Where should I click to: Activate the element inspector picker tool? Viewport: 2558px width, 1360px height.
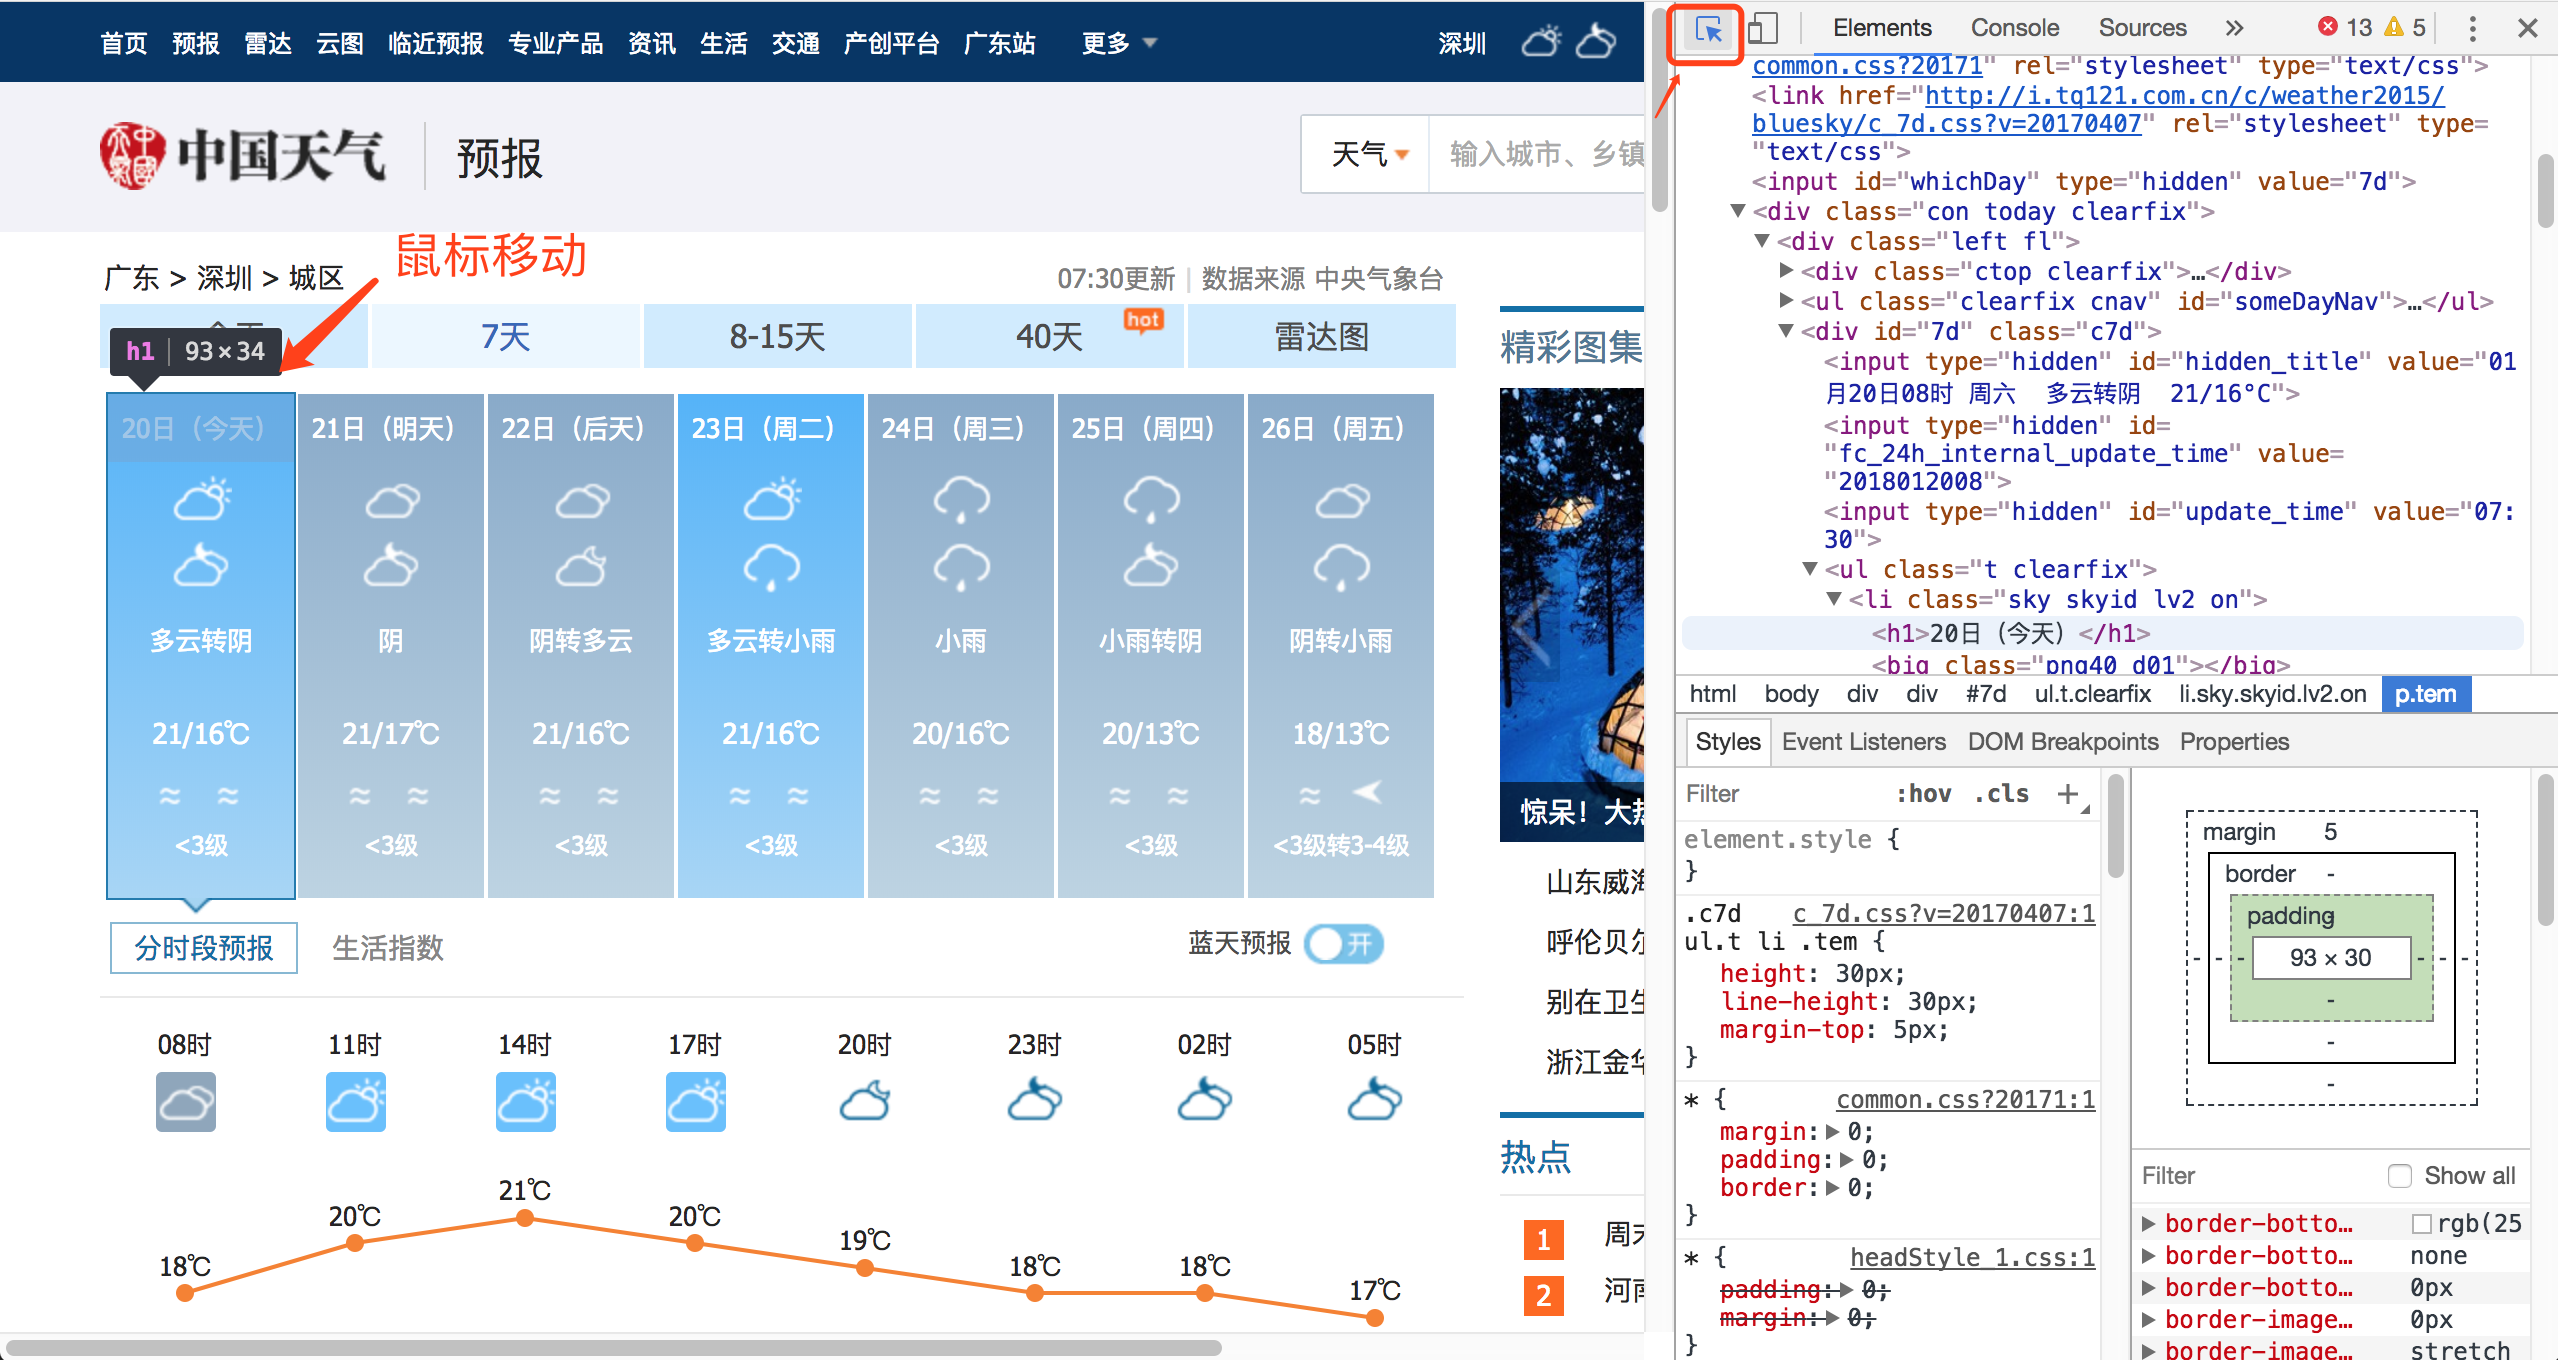click(1708, 30)
